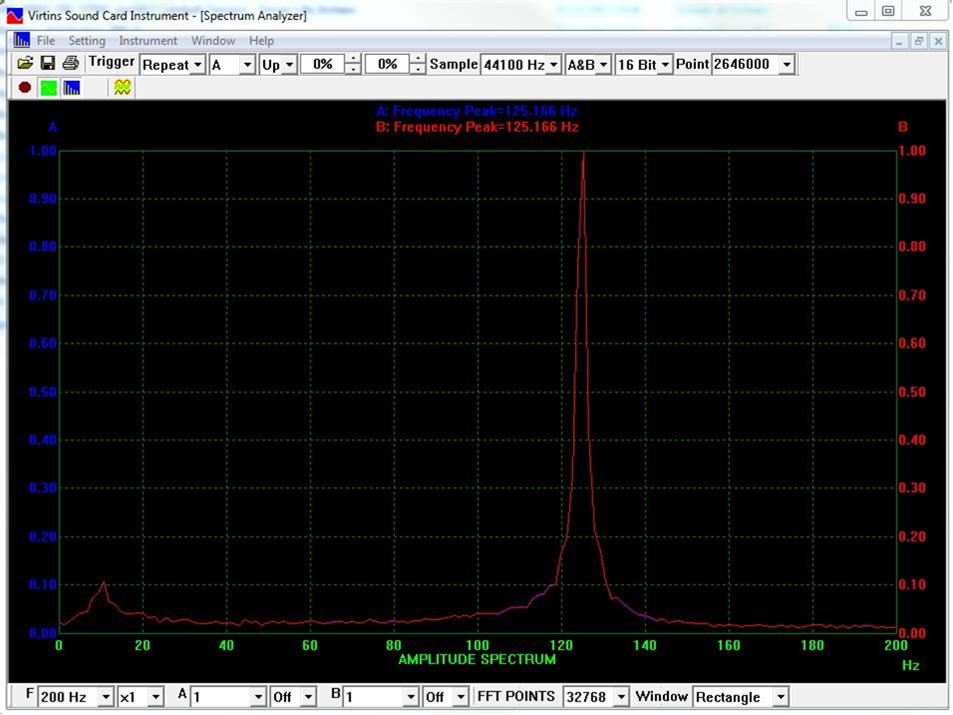This screenshot has height=715, width=953.
Task: Click the small spectrum peak near 10 Hz
Action: click(x=104, y=584)
